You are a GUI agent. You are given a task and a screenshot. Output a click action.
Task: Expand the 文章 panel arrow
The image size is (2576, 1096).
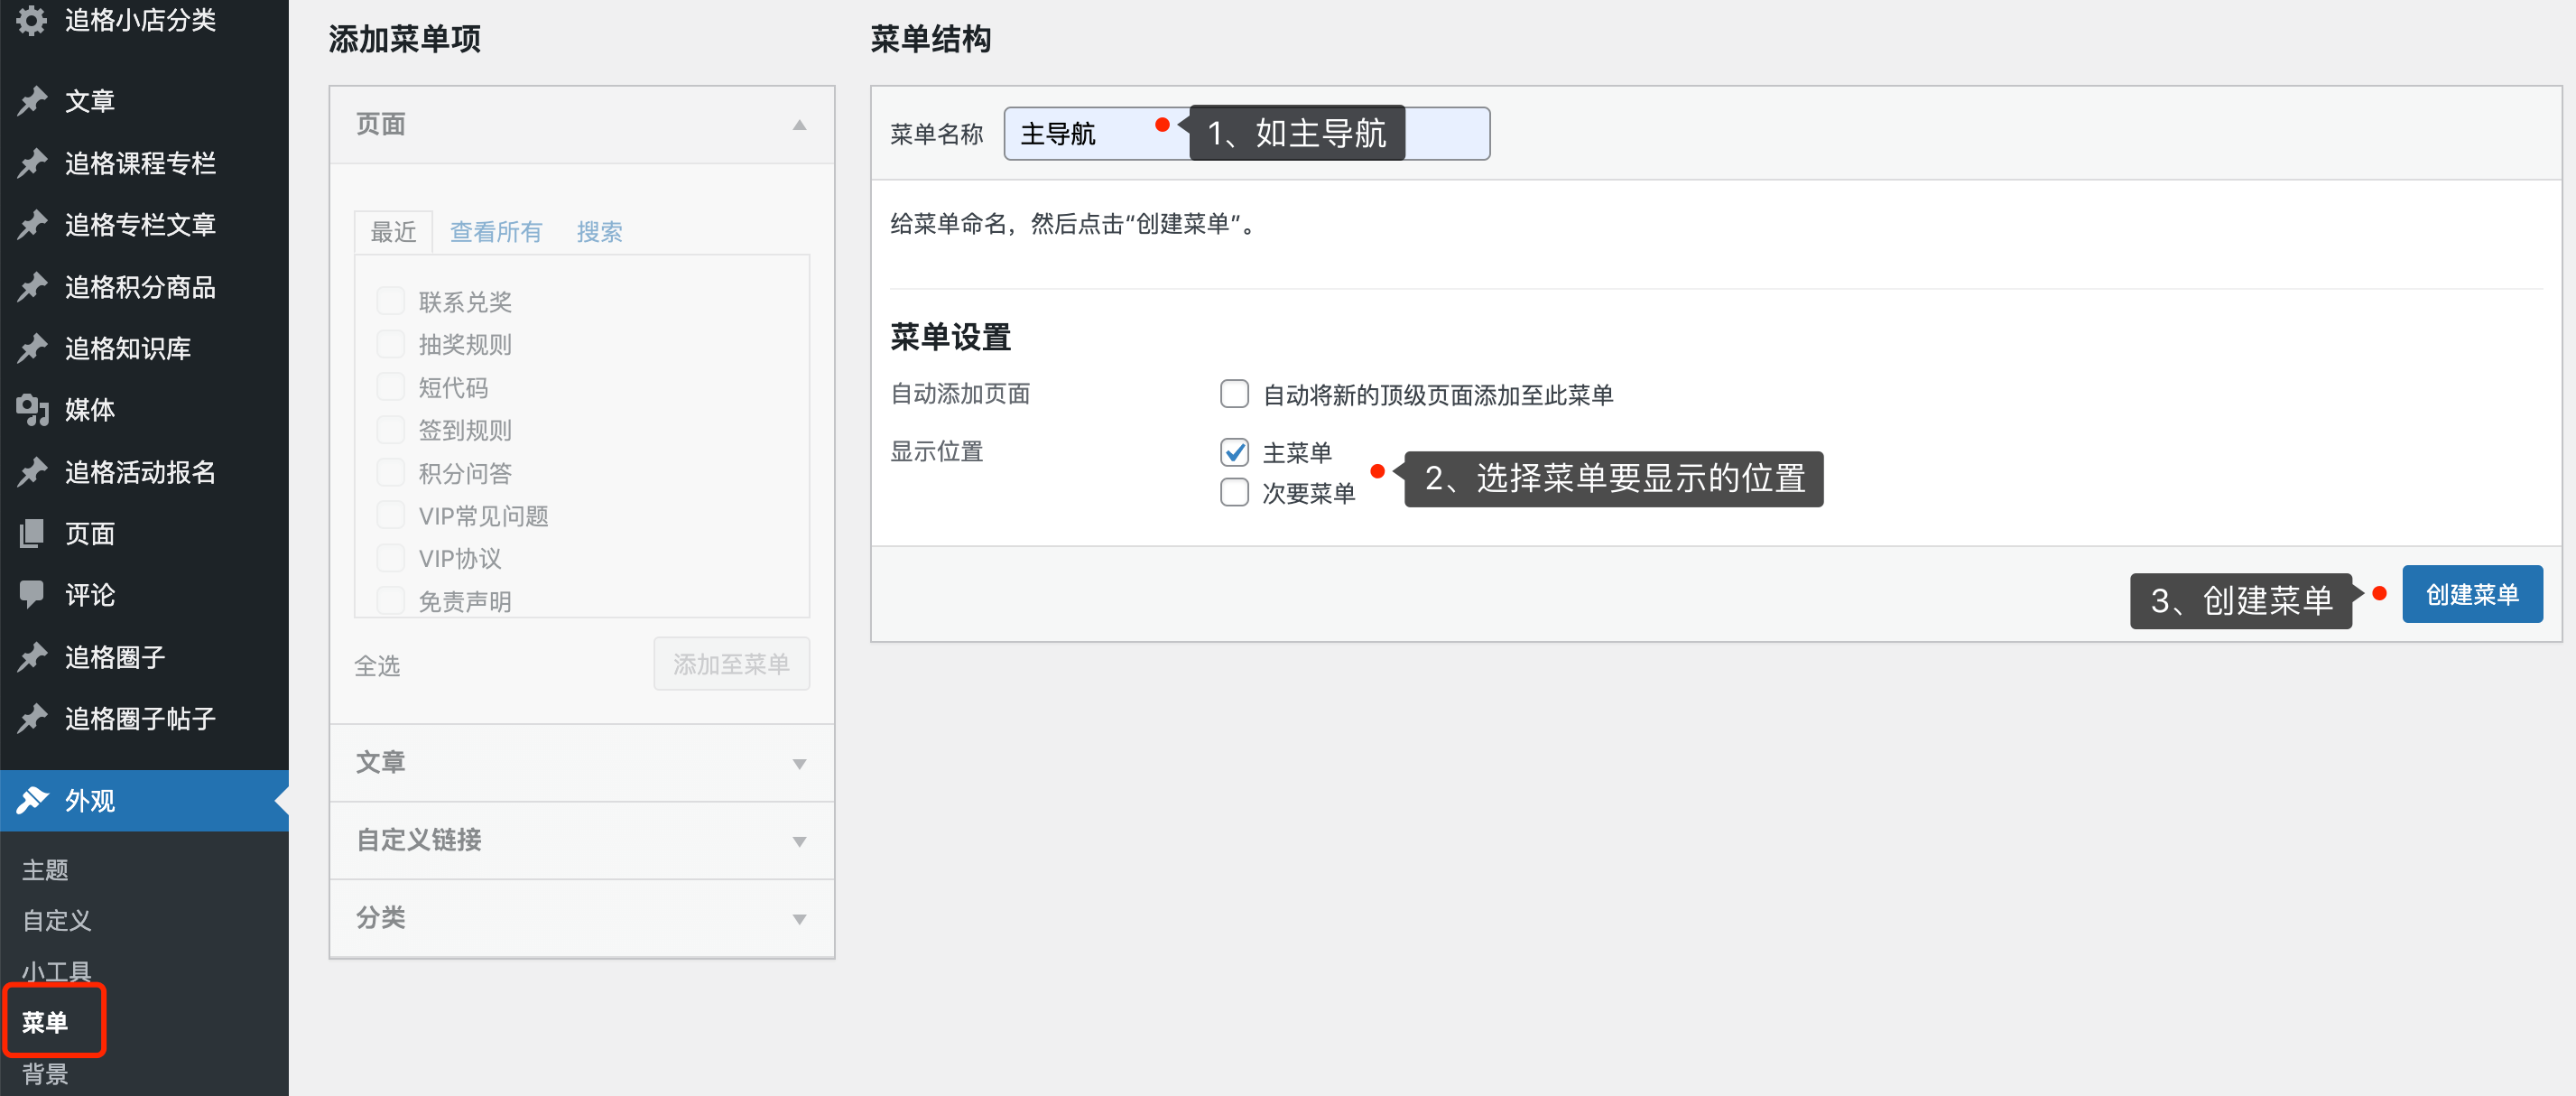click(799, 764)
